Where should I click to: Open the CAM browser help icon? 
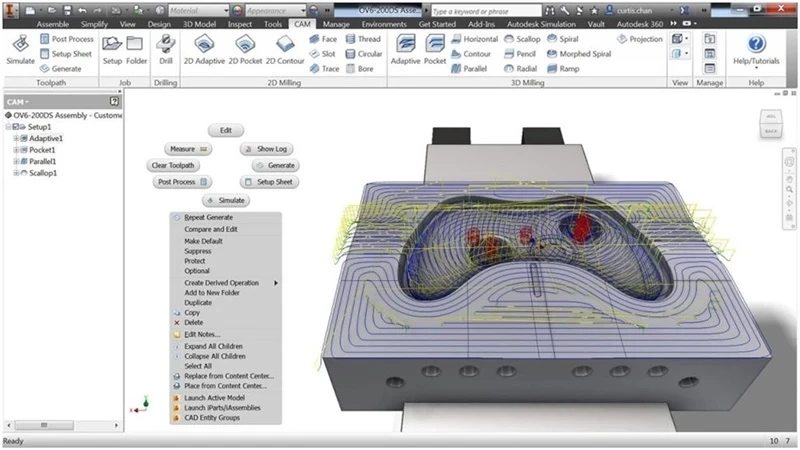114,102
